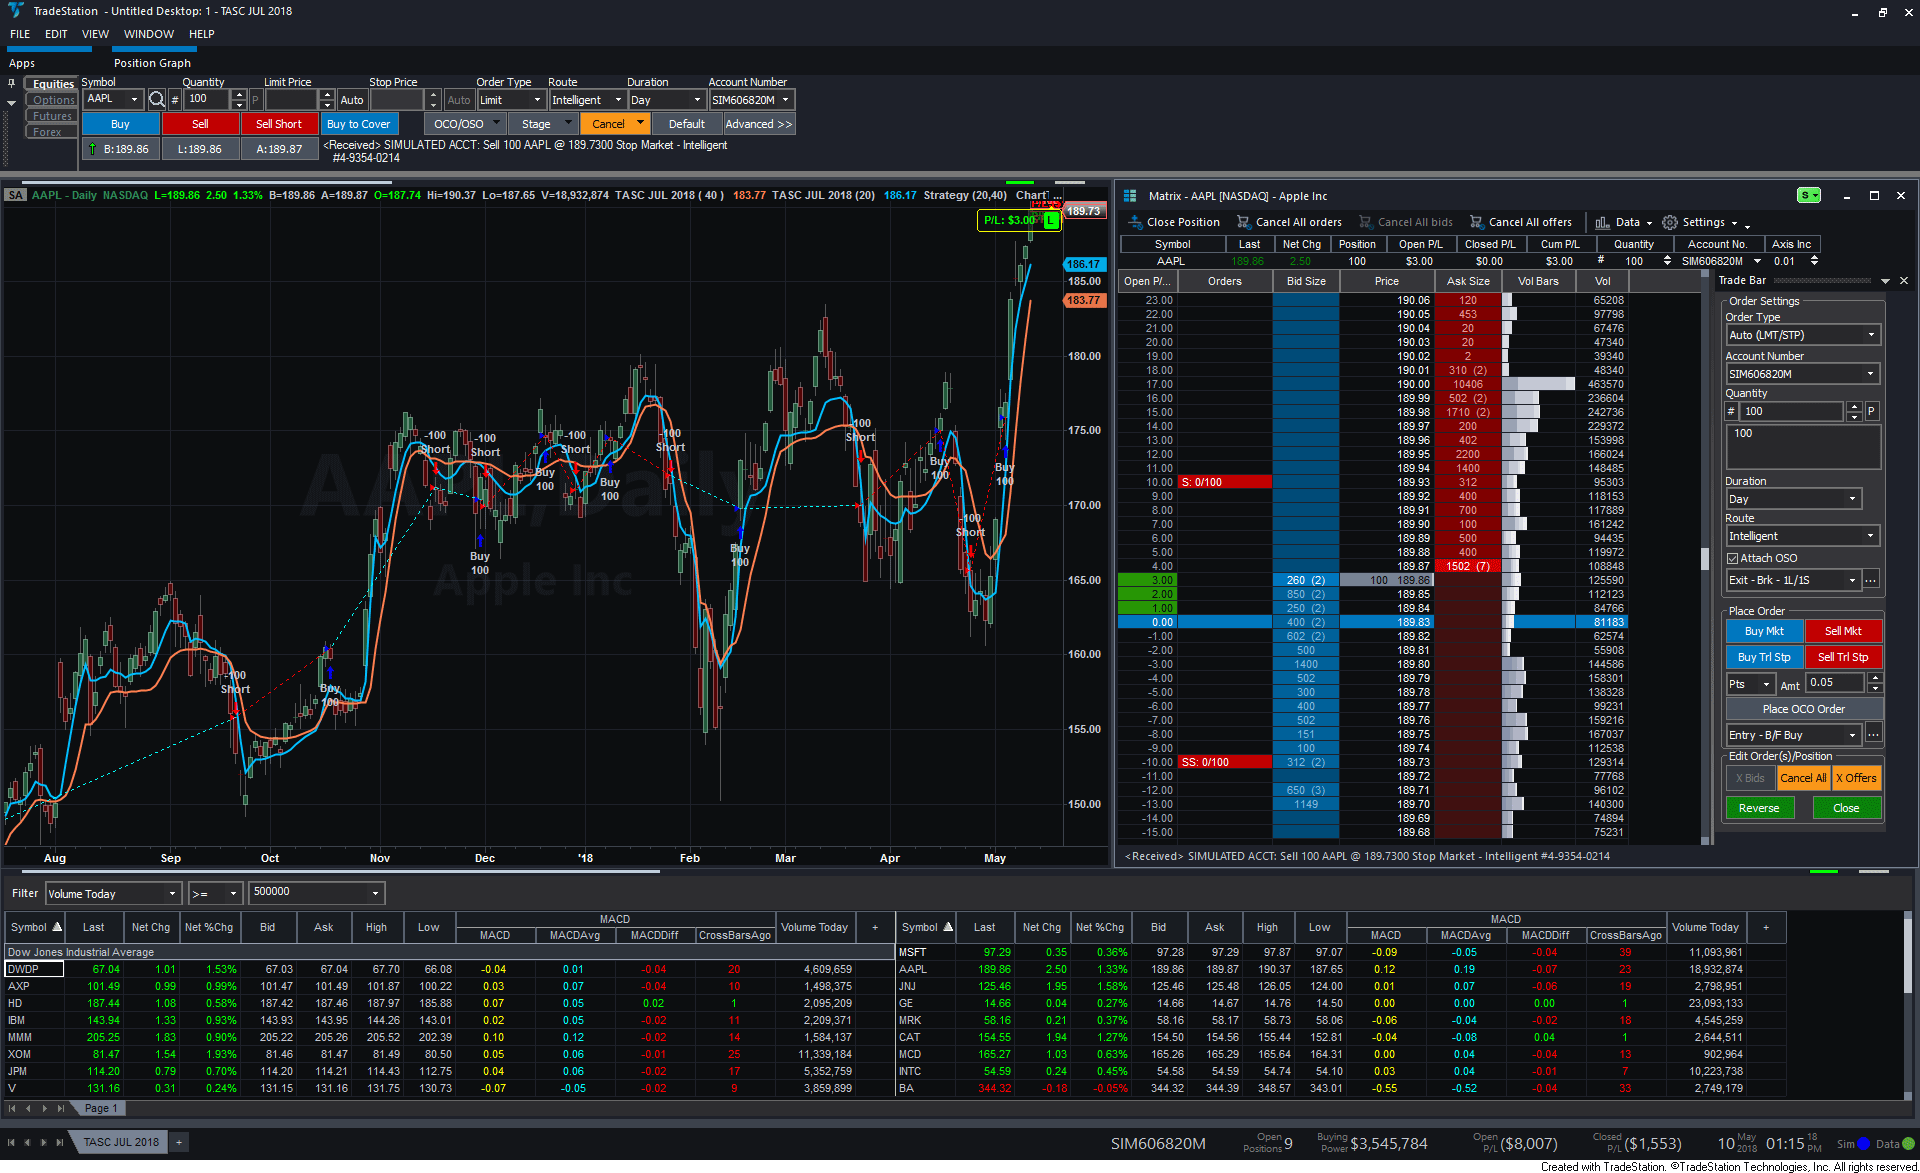Toggle the Attach OSO checkbox
The width and height of the screenshot is (1920, 1173).
pos(1733,558)
